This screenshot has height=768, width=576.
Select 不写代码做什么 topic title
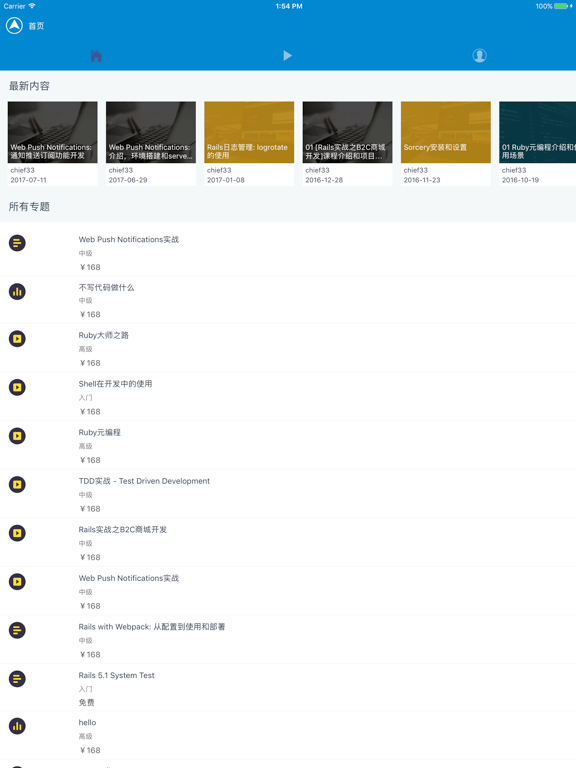[x=106, y=288]
